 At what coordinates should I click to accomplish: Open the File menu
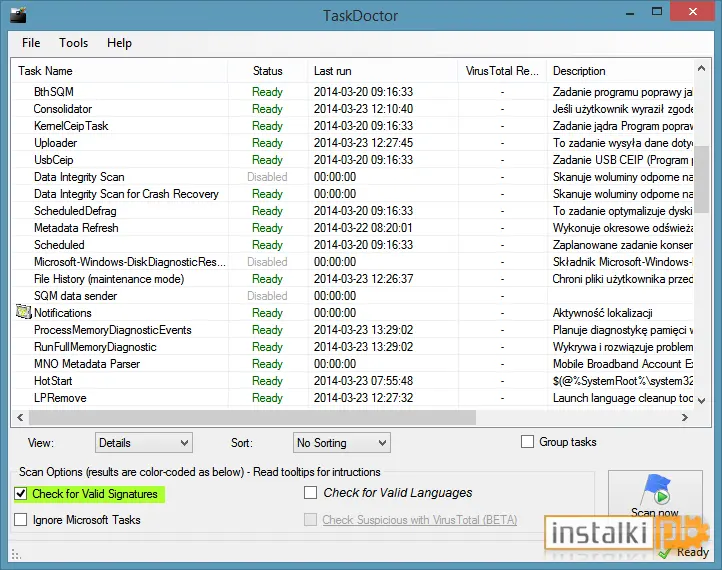[31, 43]
